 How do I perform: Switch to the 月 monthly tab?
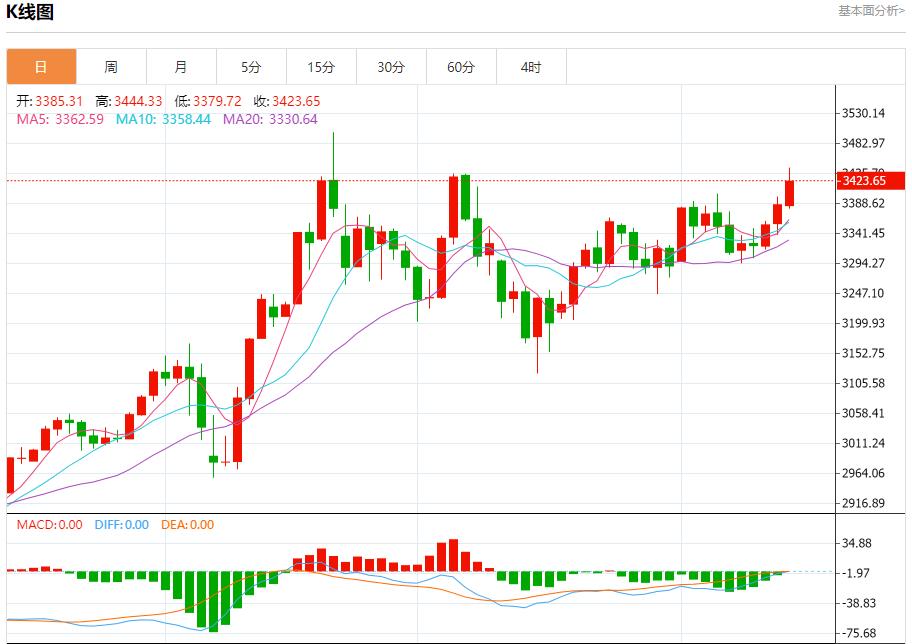(x=181, y=67)
